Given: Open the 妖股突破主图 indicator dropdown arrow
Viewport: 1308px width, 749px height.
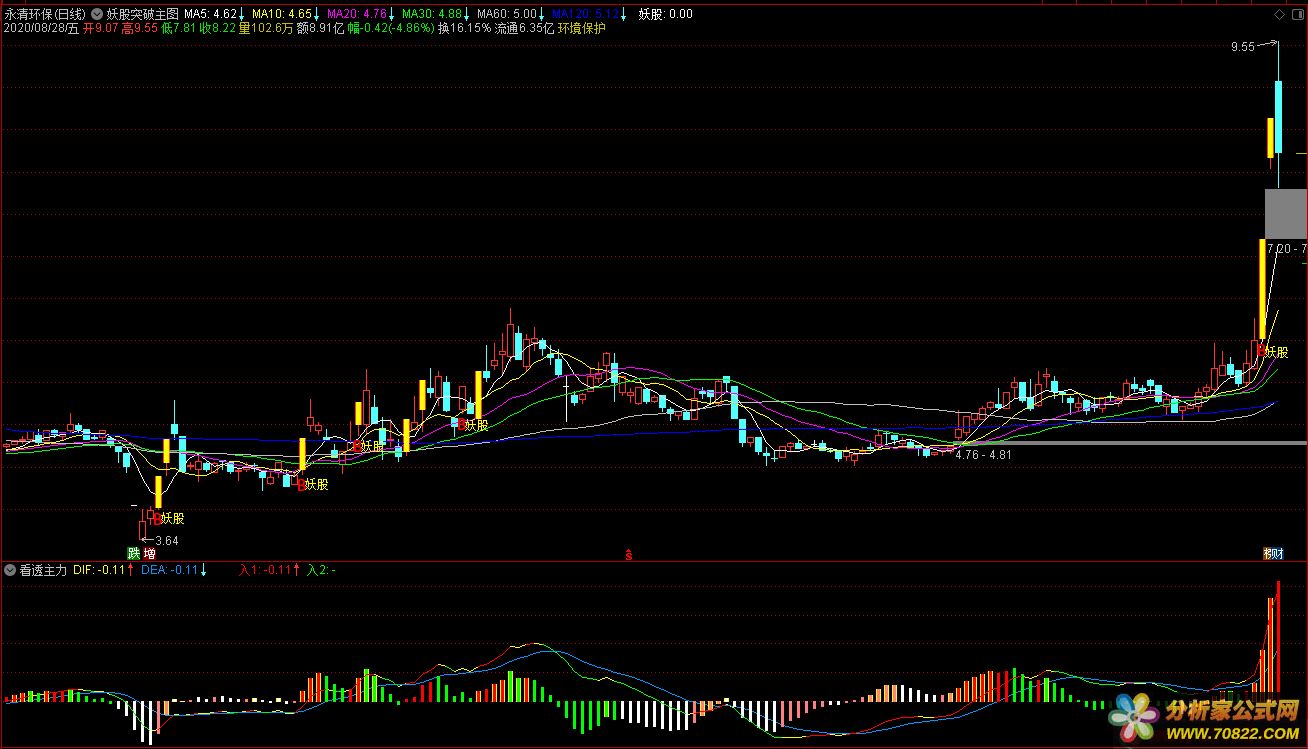Looking at the screenshot, I should click(96, 14).
